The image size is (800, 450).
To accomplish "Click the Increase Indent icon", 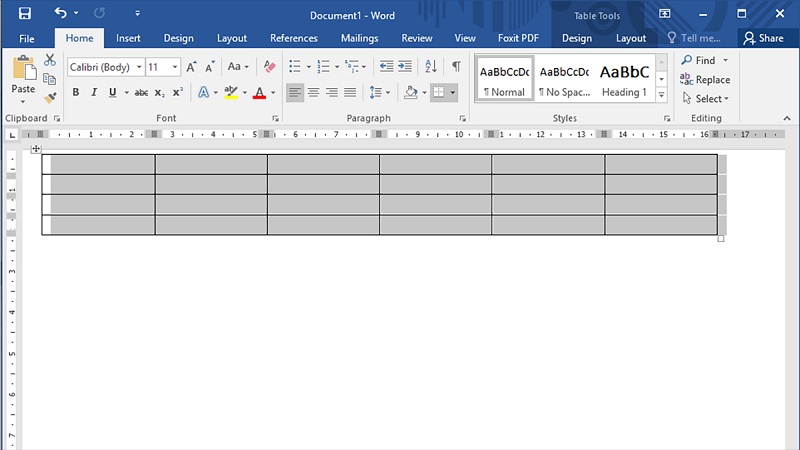I will (405, 66).
